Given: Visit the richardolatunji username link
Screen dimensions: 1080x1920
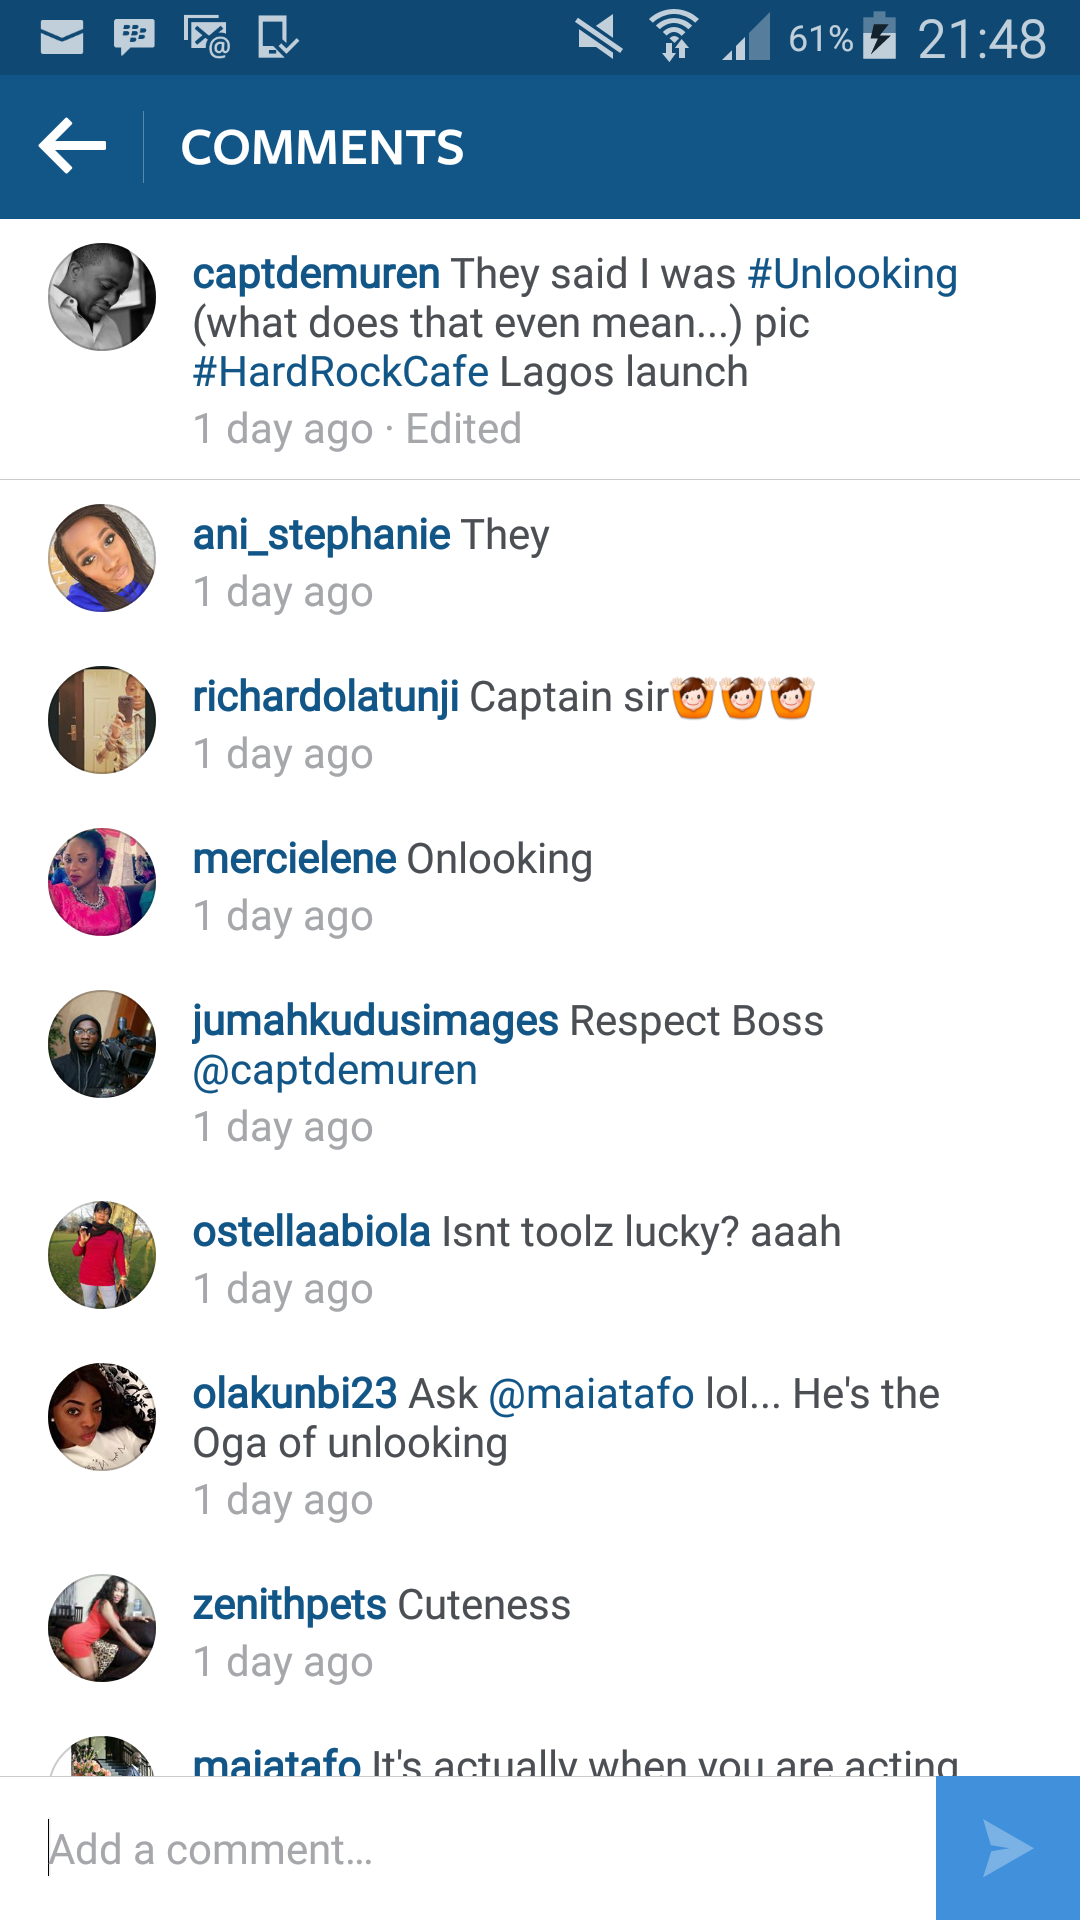Looking at the screenshot, I should [x=326, y=698].
